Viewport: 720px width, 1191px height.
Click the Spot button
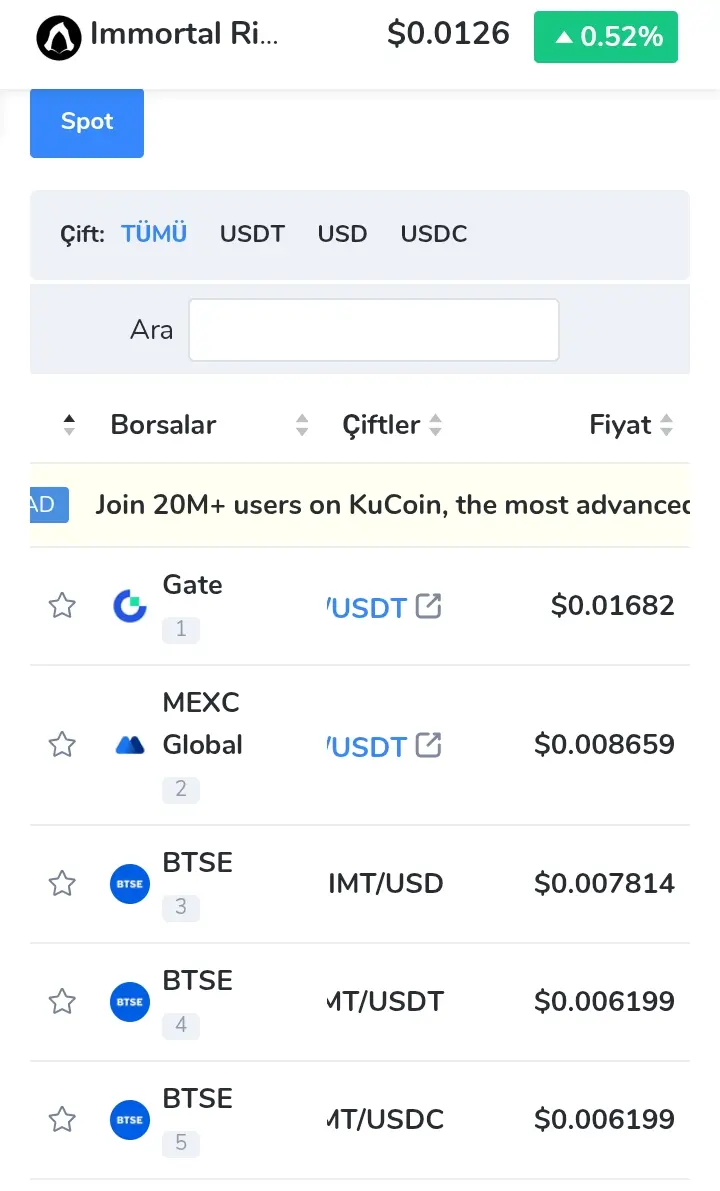(87, 122)
